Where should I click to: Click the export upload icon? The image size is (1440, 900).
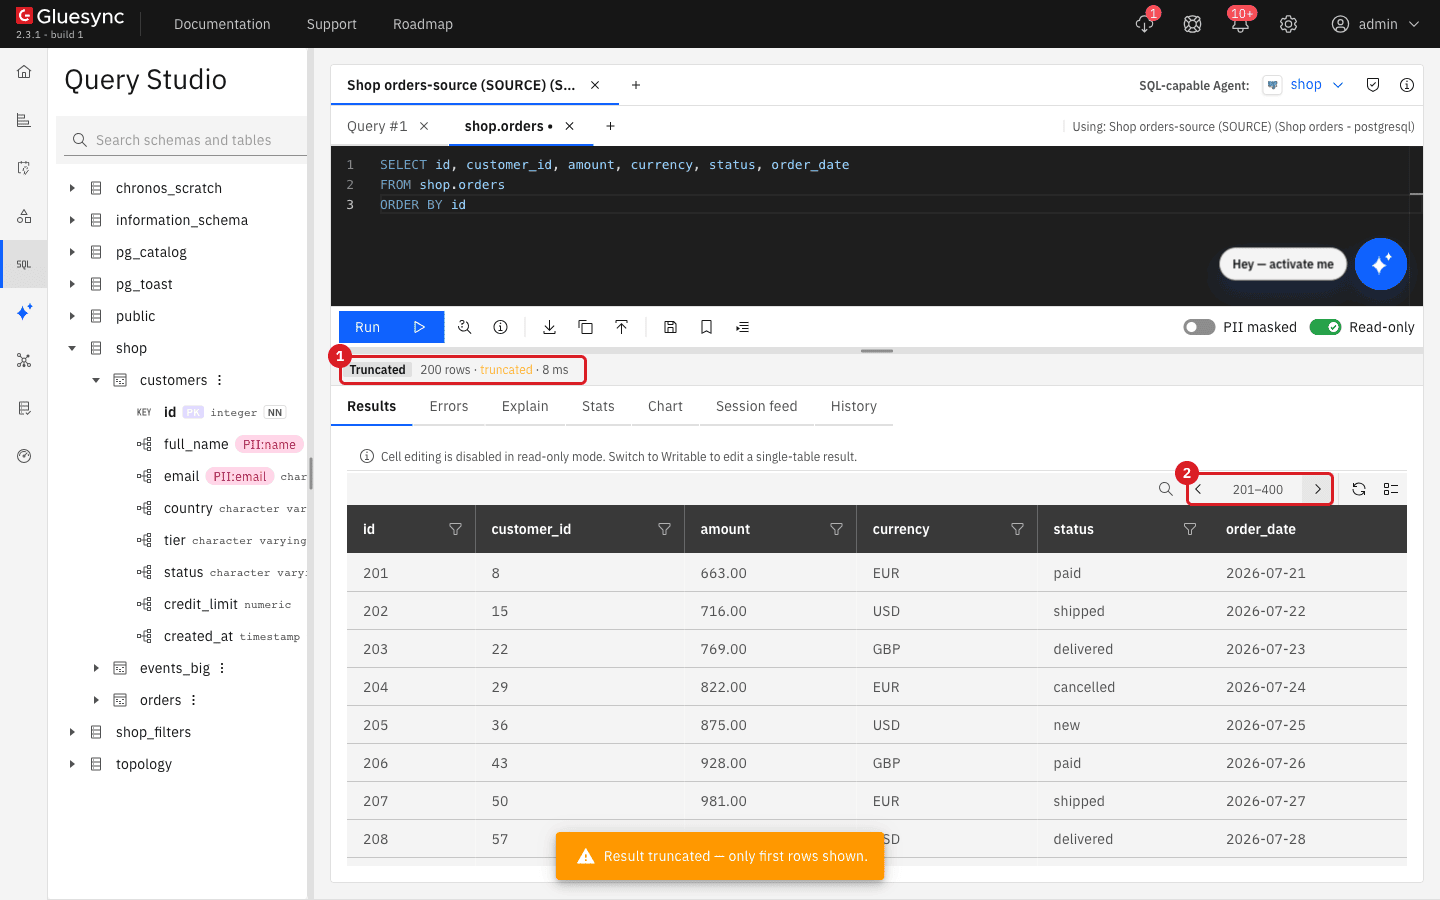pyautogui.click(x=621, y=327)
